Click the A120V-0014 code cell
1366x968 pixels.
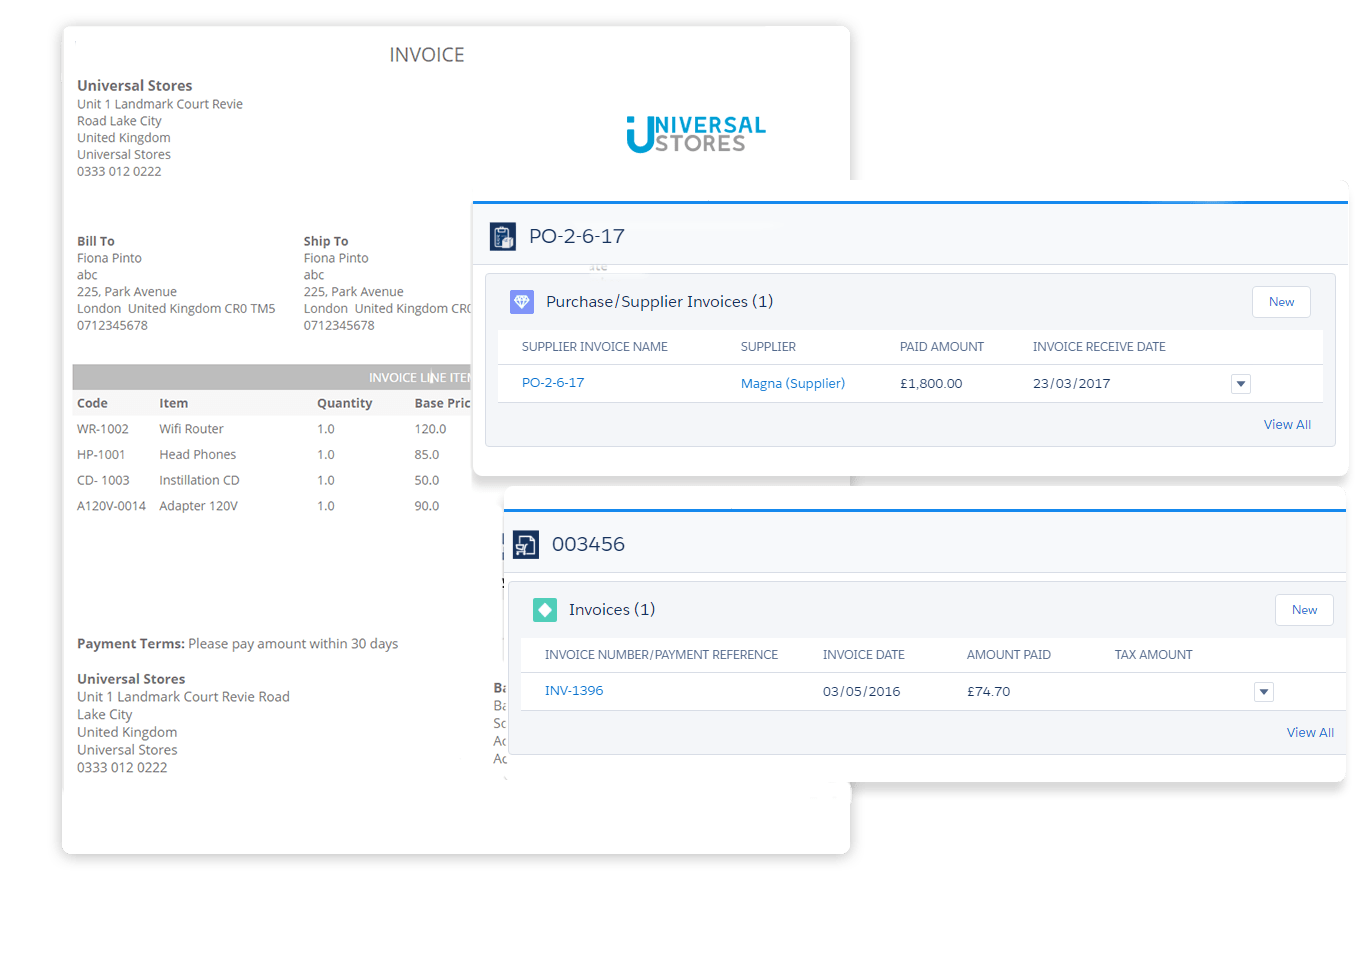111,507
